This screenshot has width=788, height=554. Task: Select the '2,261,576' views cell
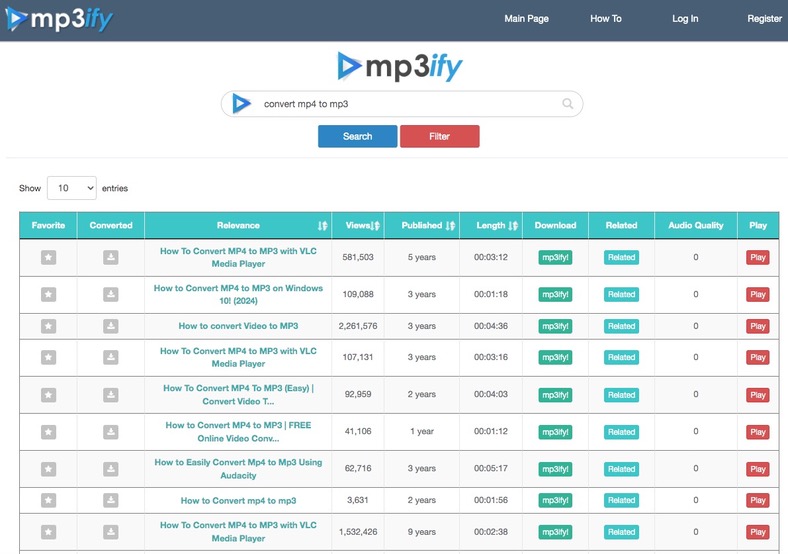[358, 326]
